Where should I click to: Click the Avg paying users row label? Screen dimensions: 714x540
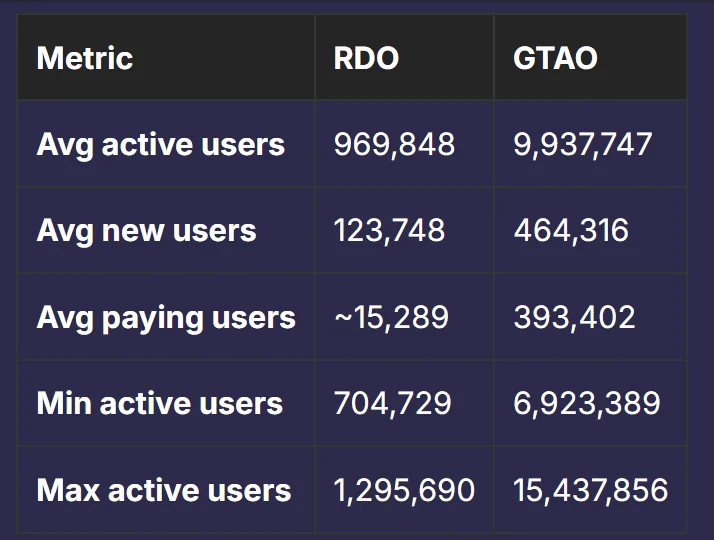point(166,318)
